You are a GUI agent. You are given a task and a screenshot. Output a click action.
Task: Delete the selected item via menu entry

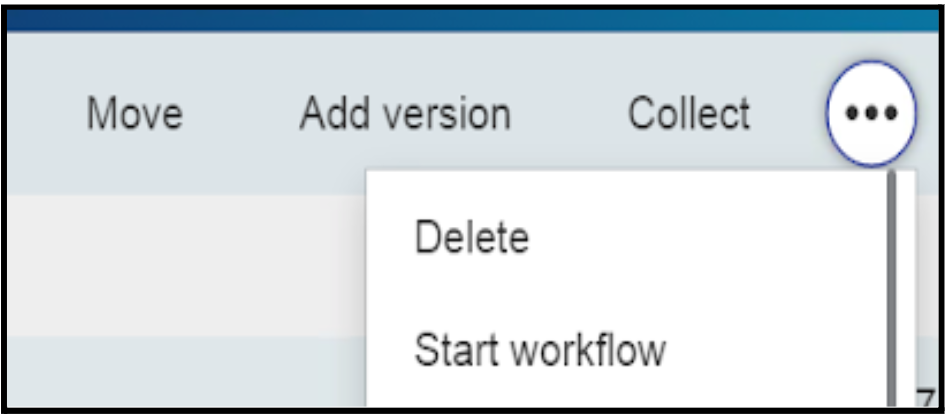point(471,239)
